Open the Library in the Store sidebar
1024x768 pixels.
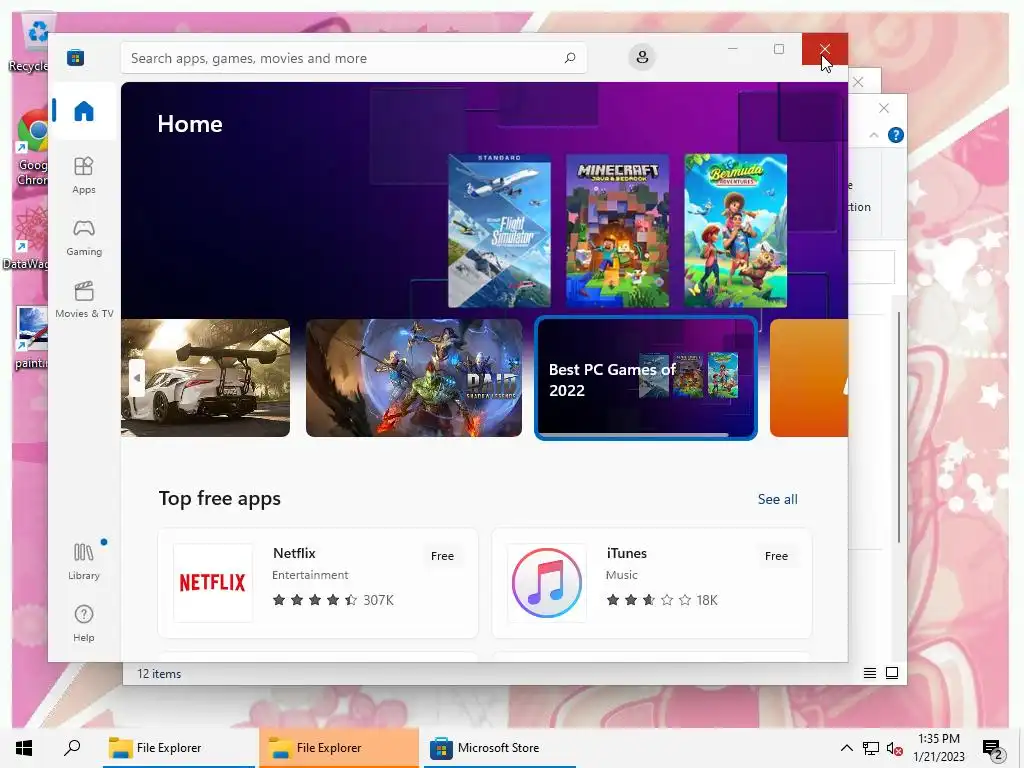(x=84, y=560)
